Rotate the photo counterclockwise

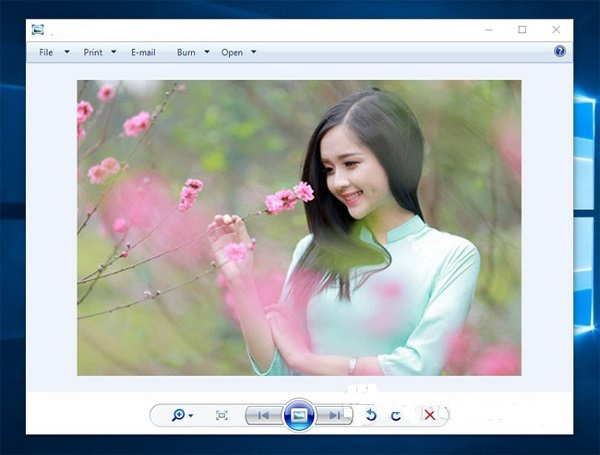(x=371, y=415)
